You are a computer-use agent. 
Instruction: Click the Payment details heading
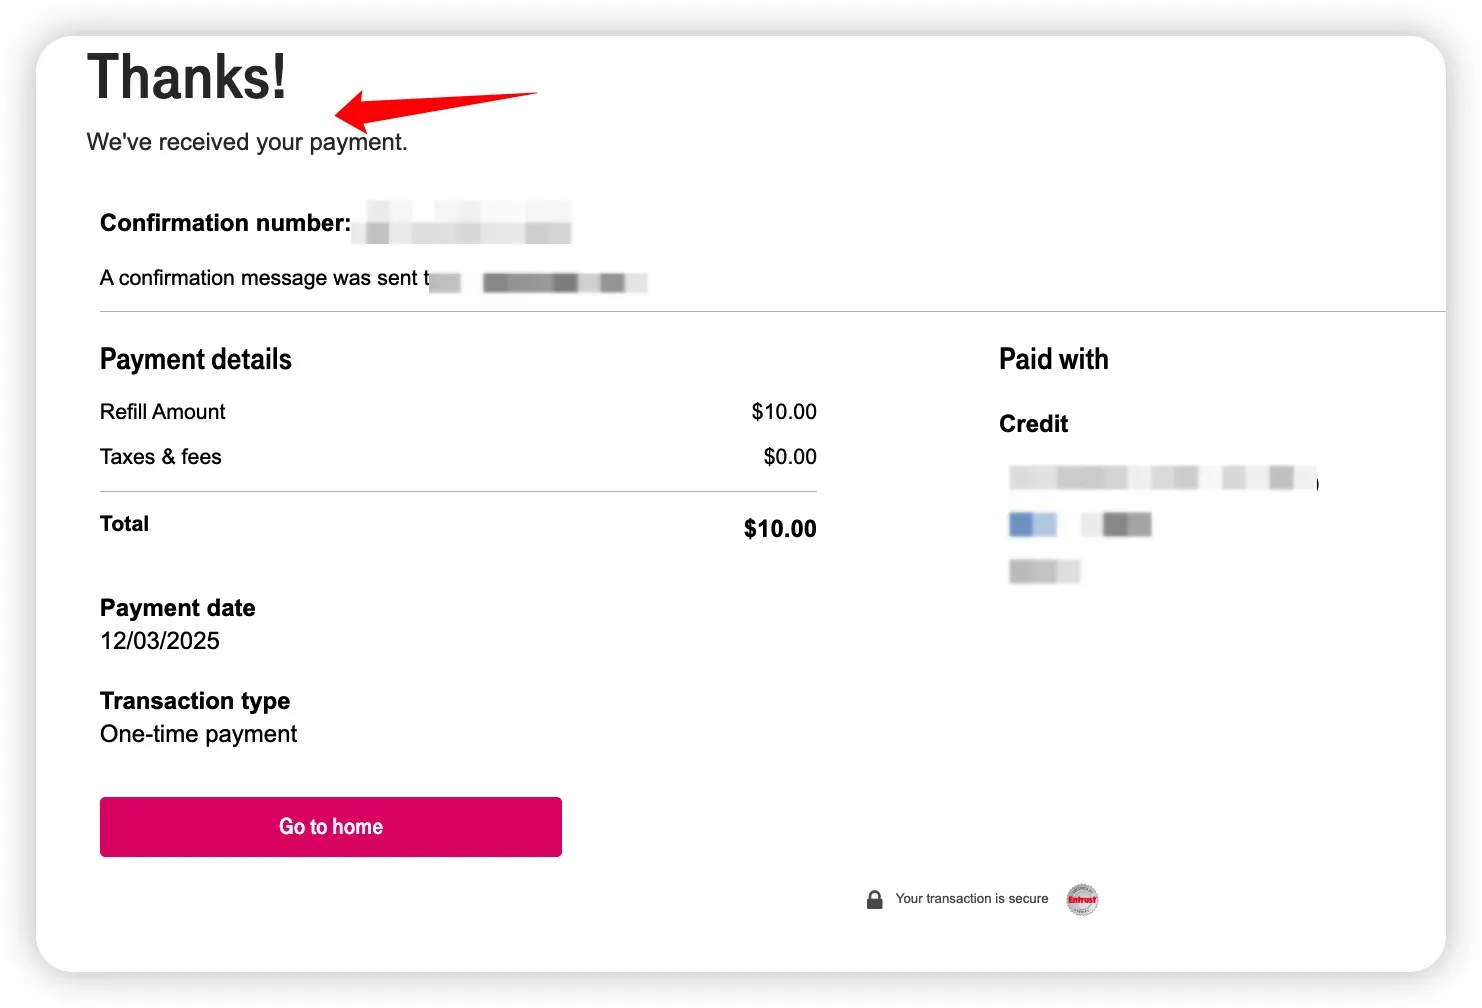[x=196, y=359]
